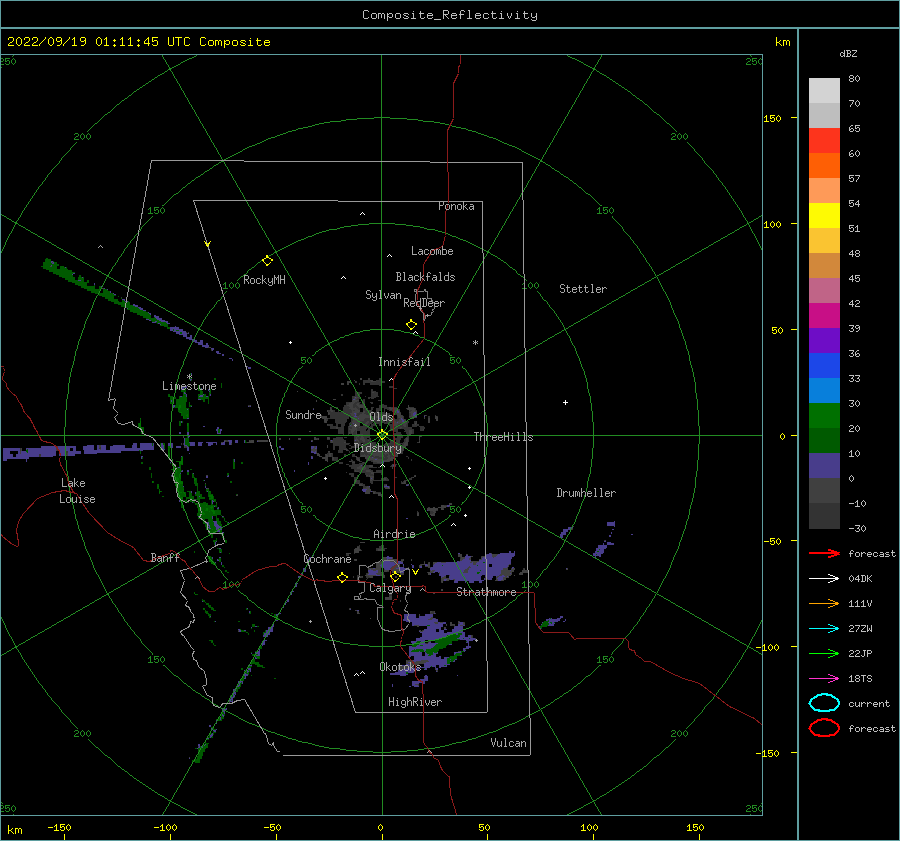
Task: Click the Calgary city label
Action: tap(390, 588)
